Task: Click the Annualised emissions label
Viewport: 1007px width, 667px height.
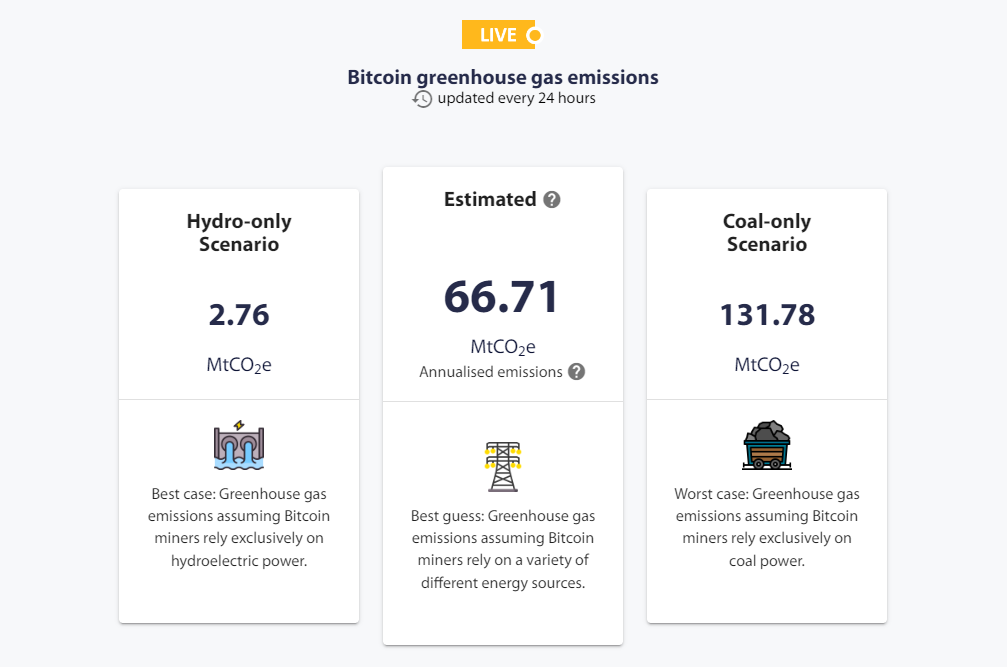Action: point(491,372)
